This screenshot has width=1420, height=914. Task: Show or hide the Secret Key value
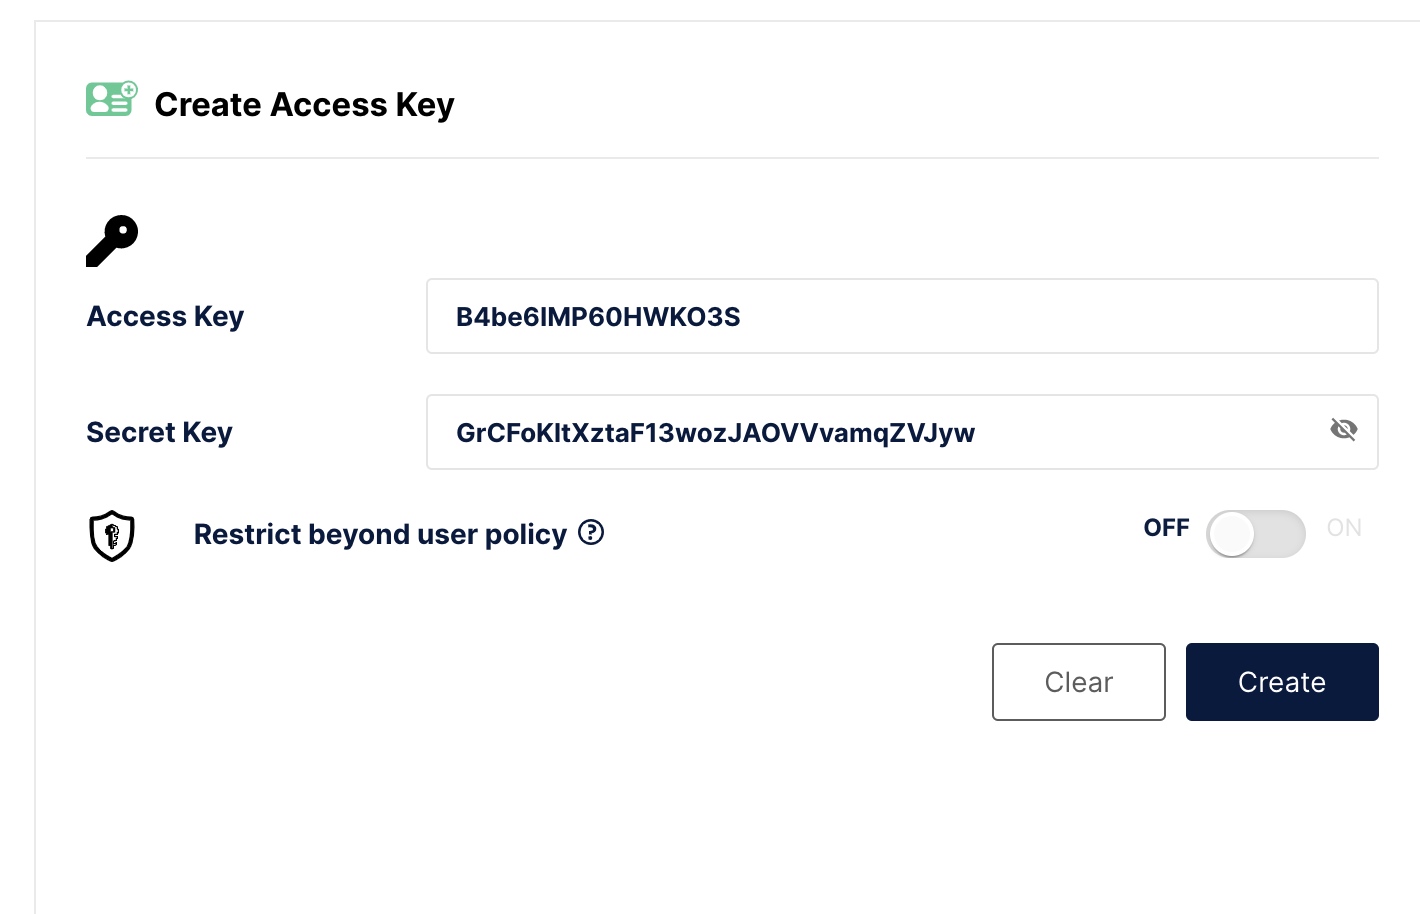1343,430
